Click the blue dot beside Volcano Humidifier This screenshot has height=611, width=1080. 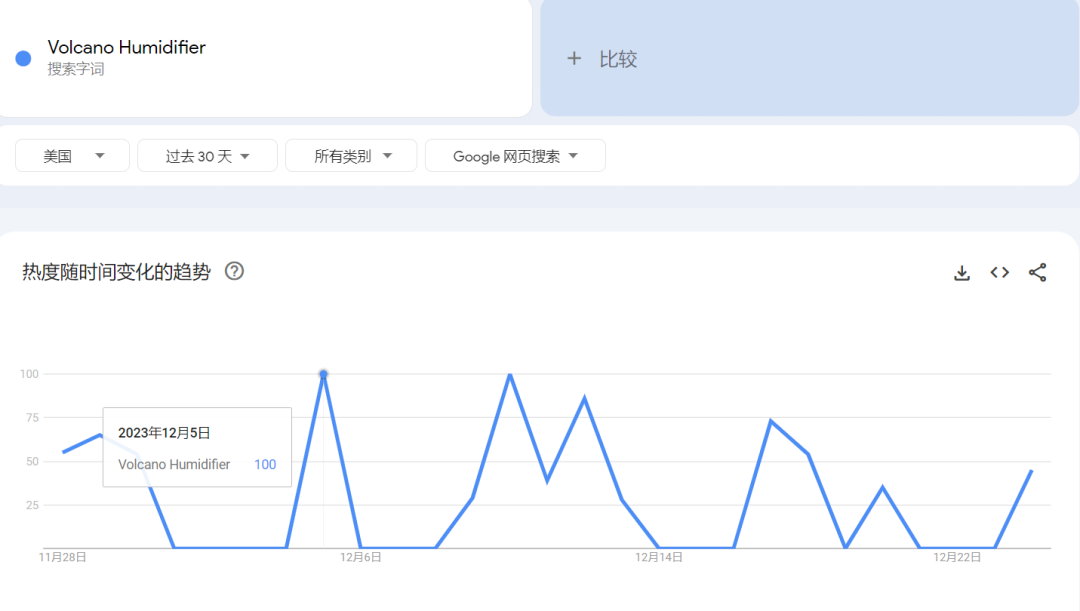[x=23, y=58]
